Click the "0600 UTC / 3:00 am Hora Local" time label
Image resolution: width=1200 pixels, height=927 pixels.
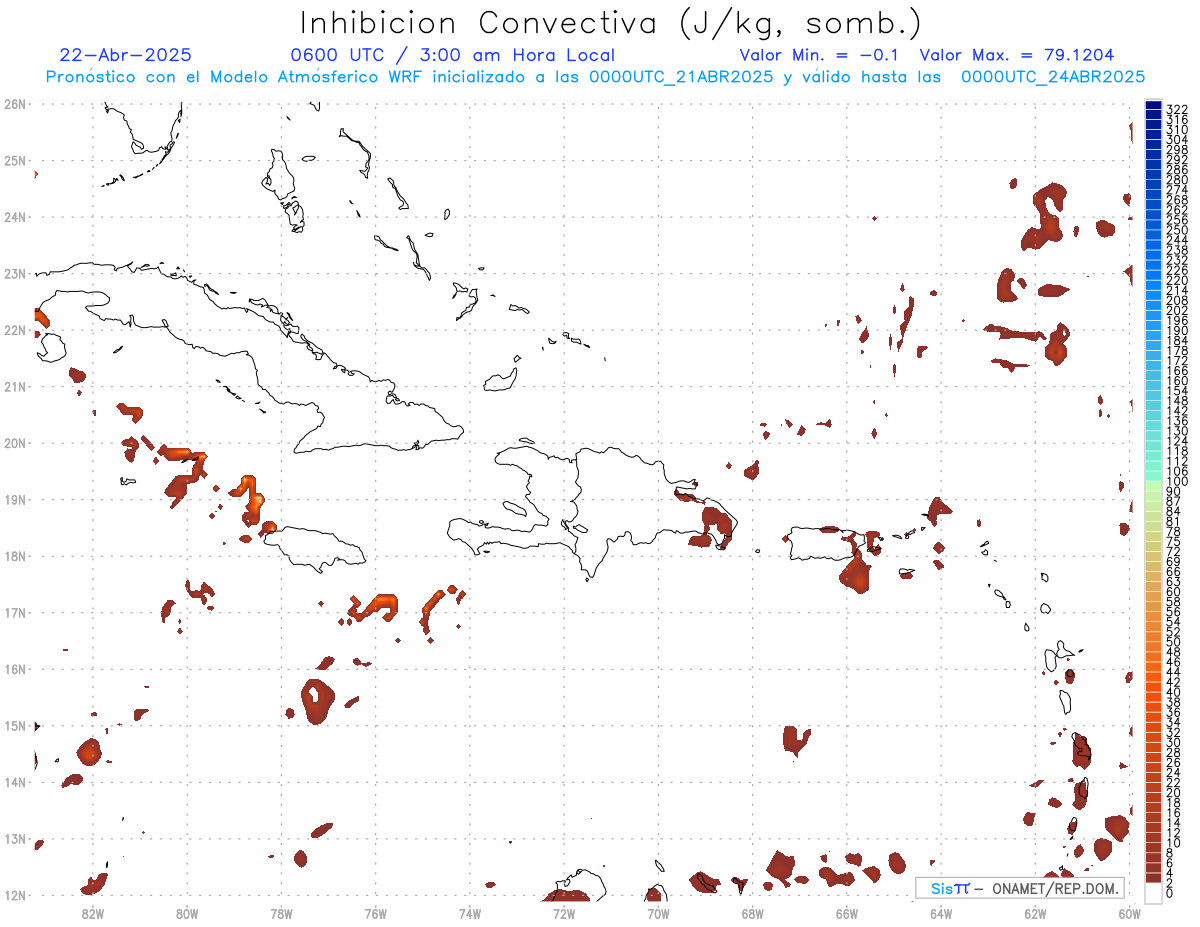tap(453, 55)
